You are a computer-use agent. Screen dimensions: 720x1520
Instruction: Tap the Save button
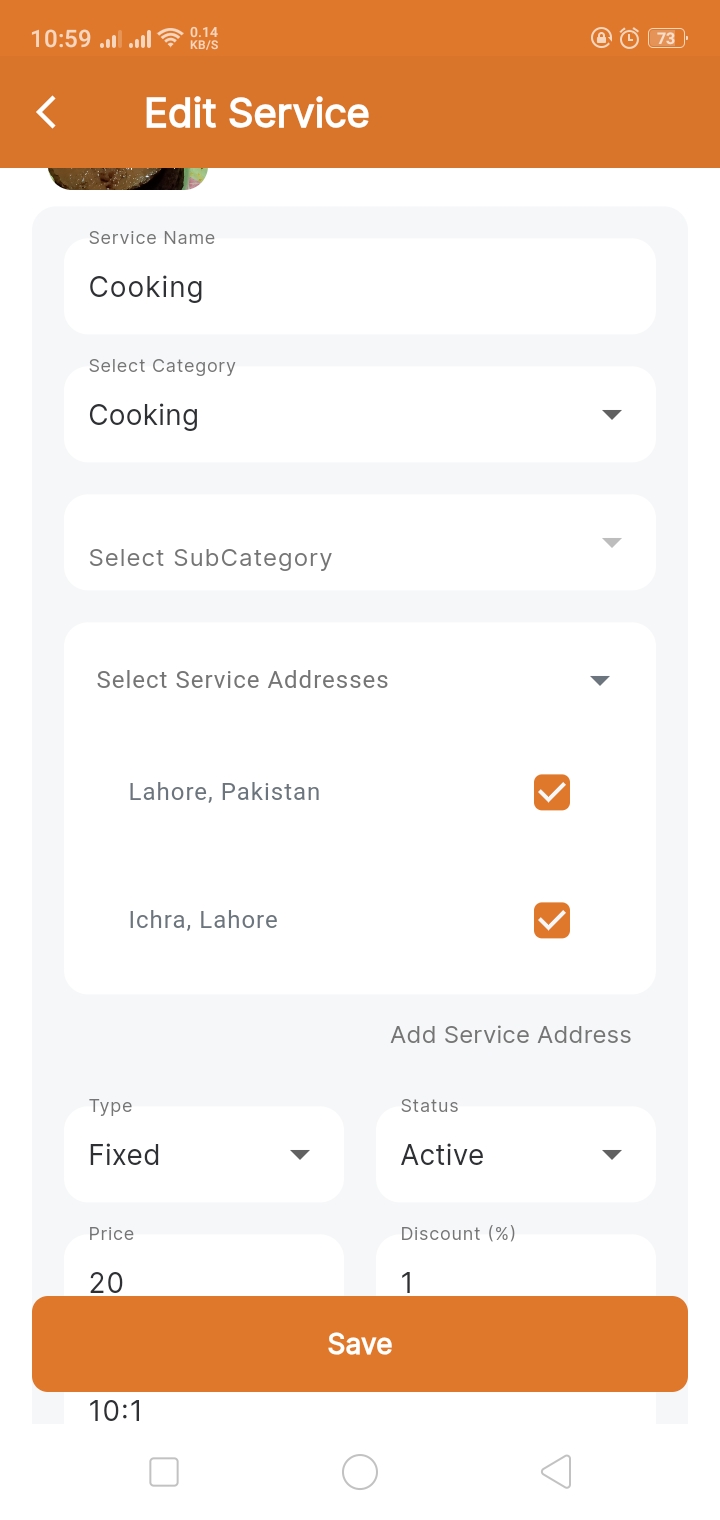[x=360, y=1344]
